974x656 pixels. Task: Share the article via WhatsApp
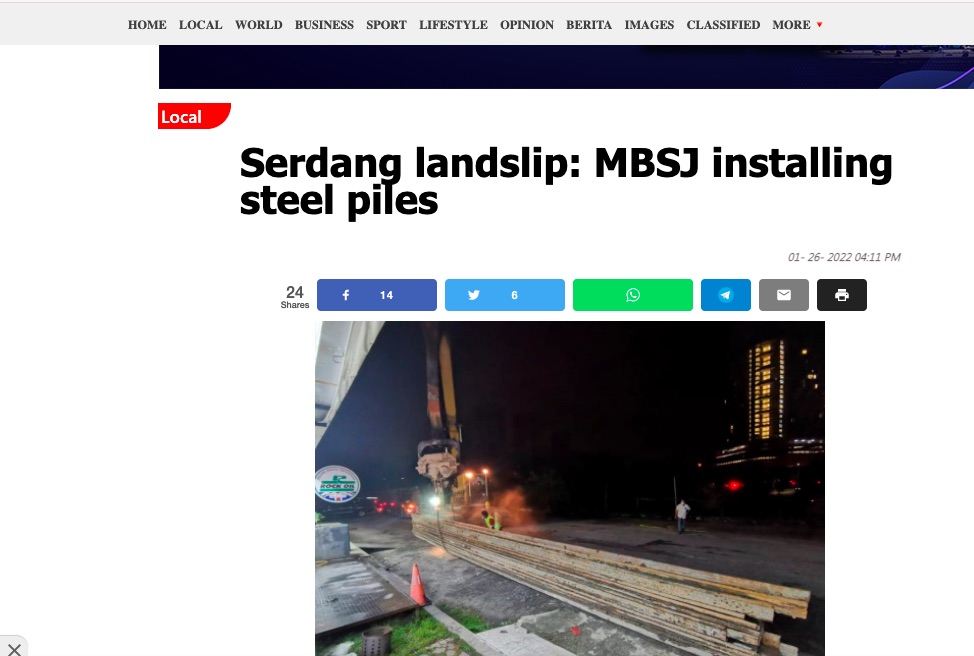[x=632, y=295]
